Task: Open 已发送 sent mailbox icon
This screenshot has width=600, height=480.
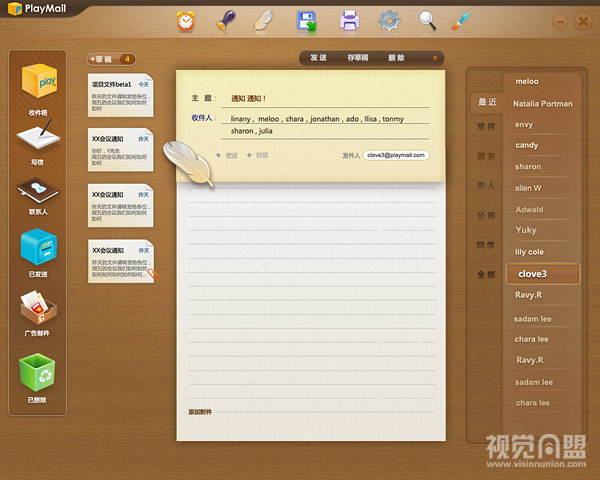Action: (39, 247)
